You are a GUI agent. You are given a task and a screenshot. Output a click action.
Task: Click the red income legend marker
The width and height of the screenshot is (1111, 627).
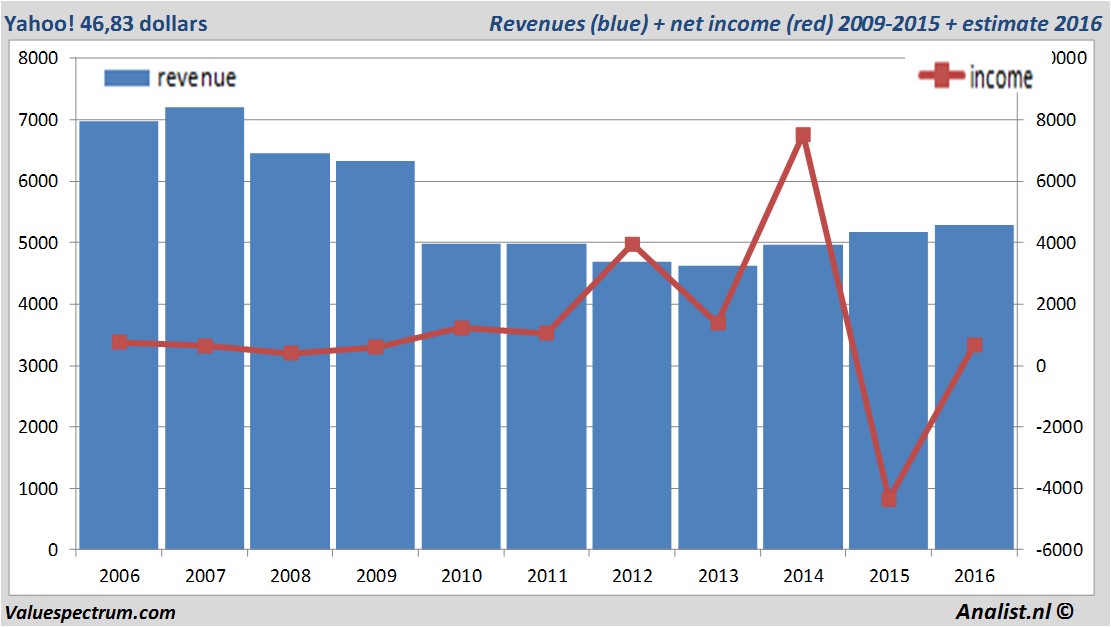point(941,75)
